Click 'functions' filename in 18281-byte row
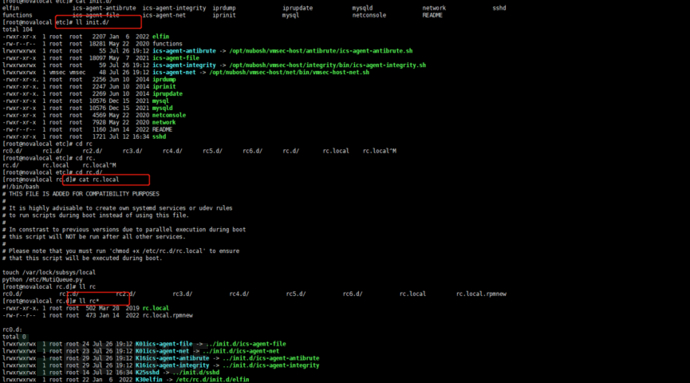 167,44
